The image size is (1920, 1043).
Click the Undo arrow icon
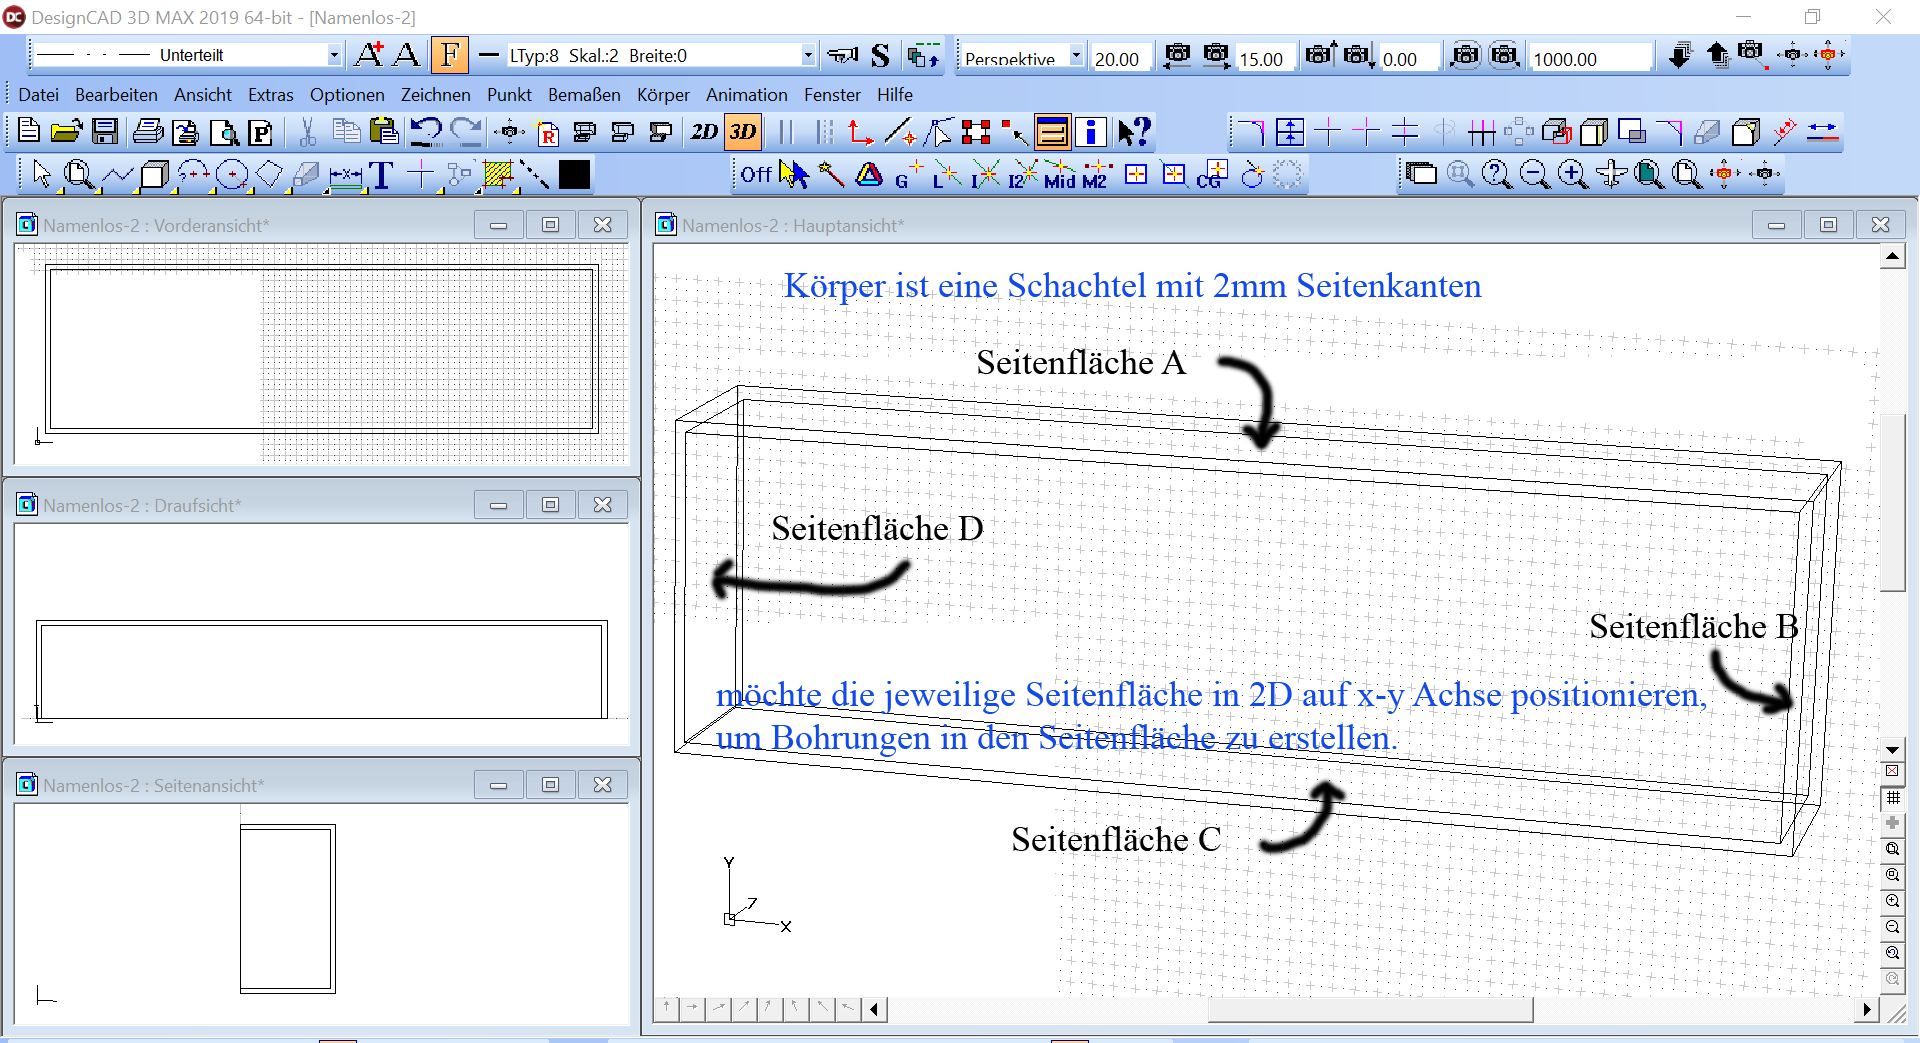point(426,132)
